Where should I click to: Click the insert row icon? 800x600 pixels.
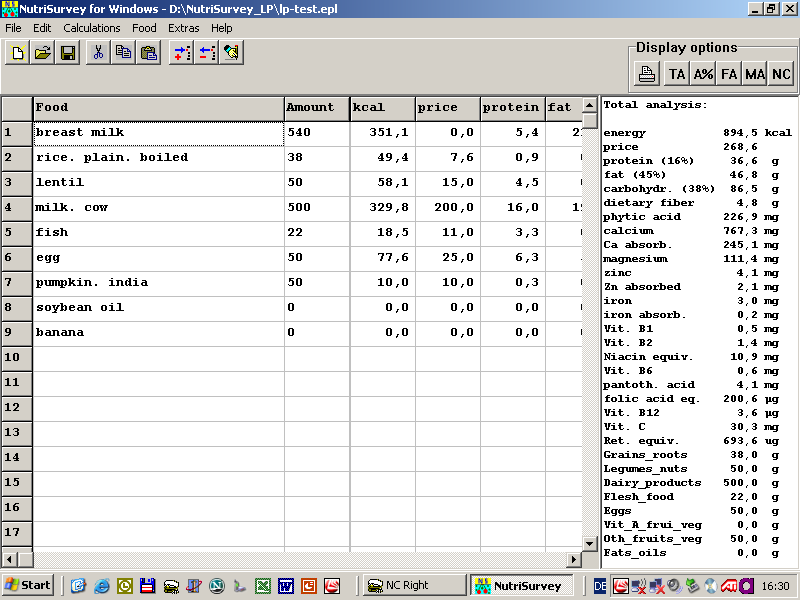pos(181,53)
